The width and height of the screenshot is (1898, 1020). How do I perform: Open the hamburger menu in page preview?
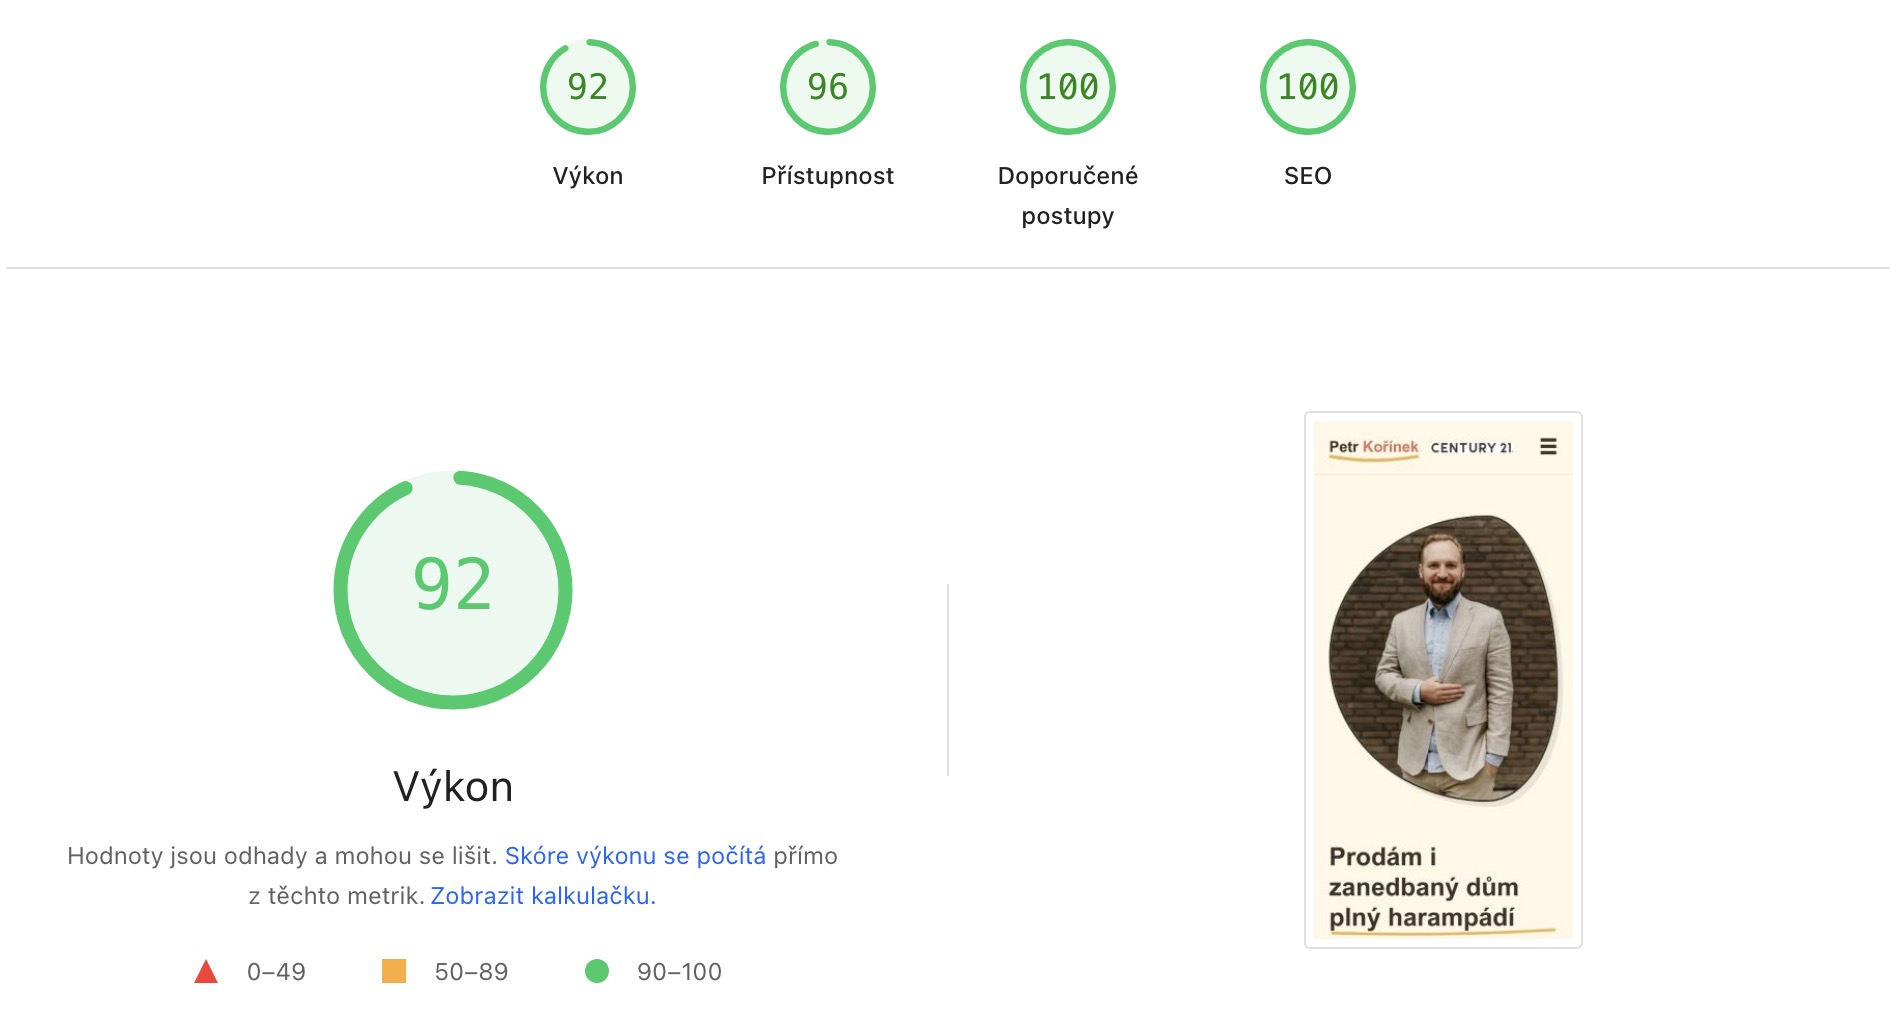coord(1548,447)
